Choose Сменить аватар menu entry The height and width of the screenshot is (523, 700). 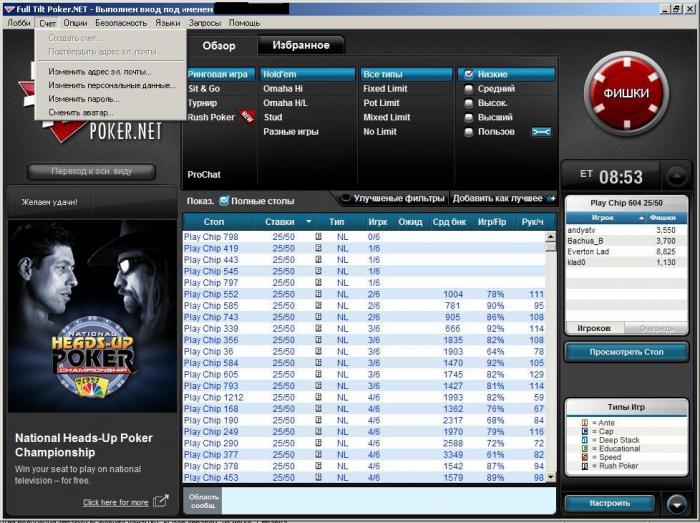110,112
